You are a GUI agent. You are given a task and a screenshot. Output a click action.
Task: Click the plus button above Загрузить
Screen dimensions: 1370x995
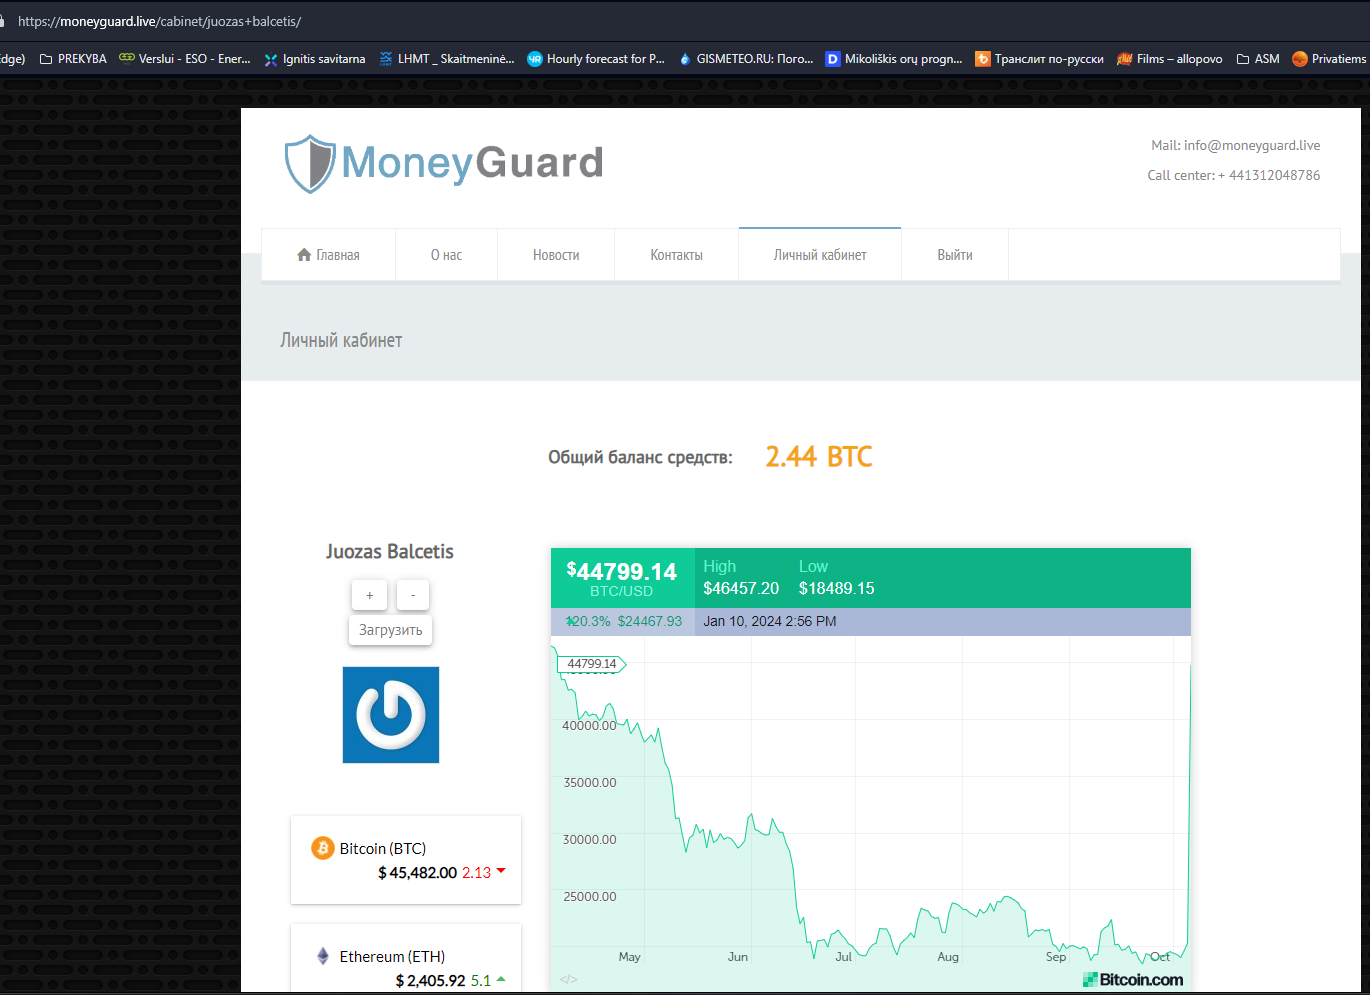(369, 595)
